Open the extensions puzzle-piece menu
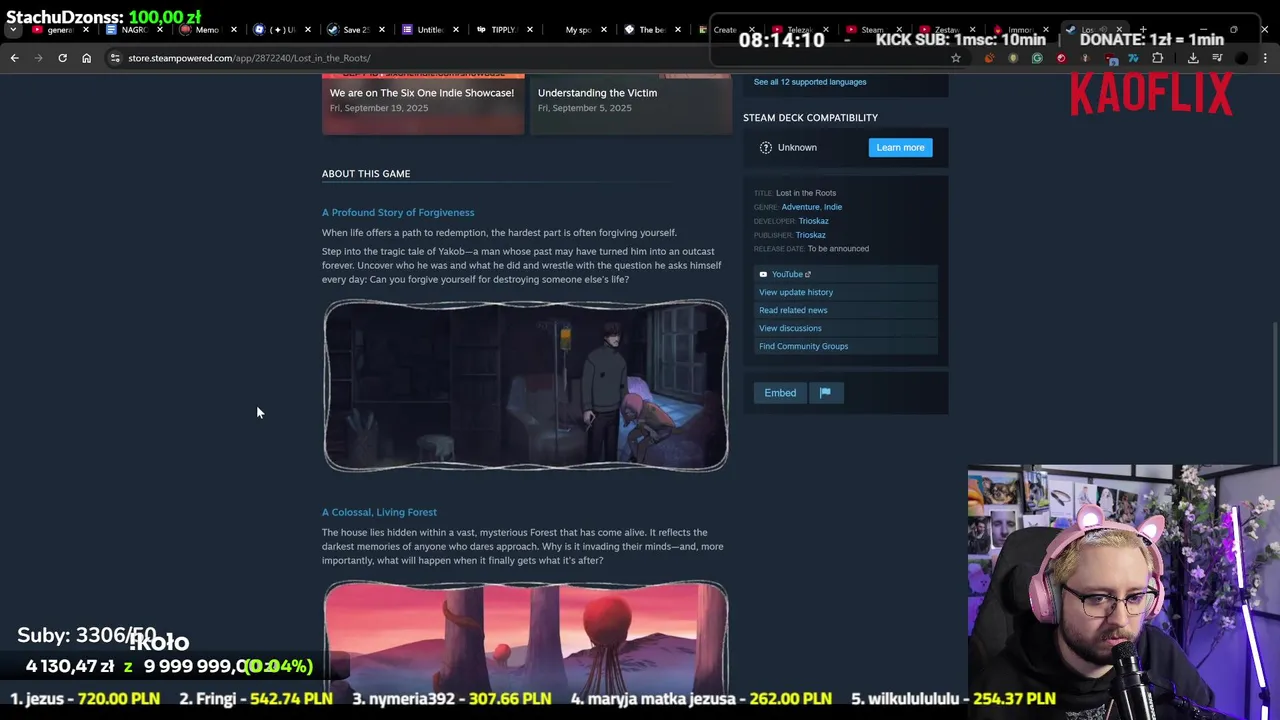Viewport: 1280px width, 720px height. tap(1158, 58)
